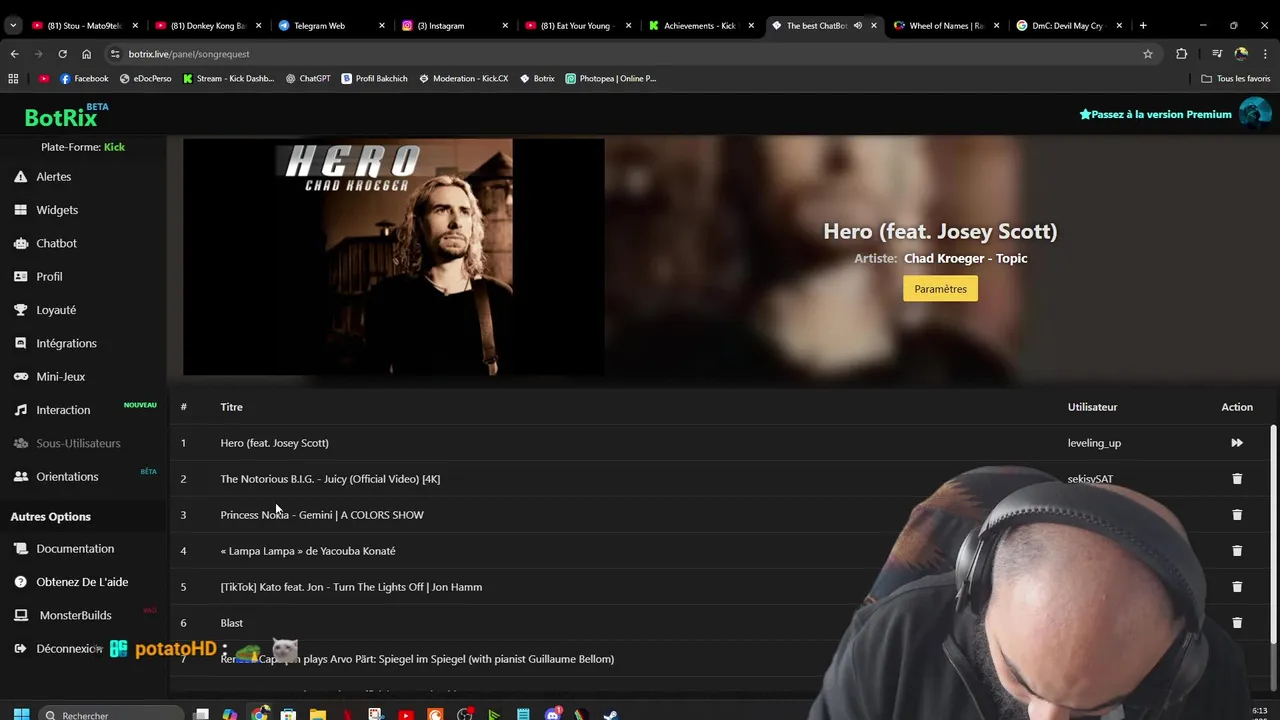Click the taskbar Rechercher search box

pos(112,714)
